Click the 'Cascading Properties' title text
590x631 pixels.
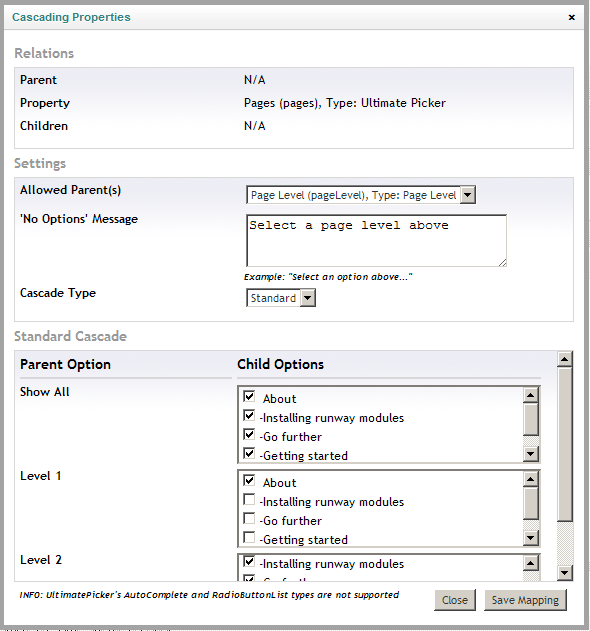coord(71,17)
